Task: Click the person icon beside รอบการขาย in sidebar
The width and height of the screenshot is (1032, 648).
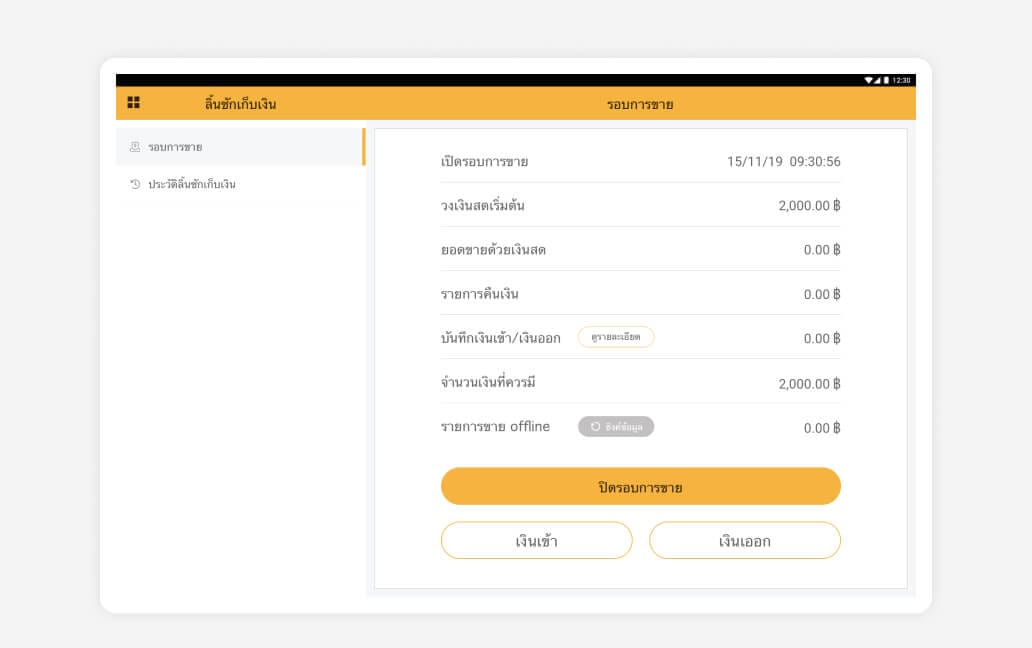Action: click(x=135, y=147)
